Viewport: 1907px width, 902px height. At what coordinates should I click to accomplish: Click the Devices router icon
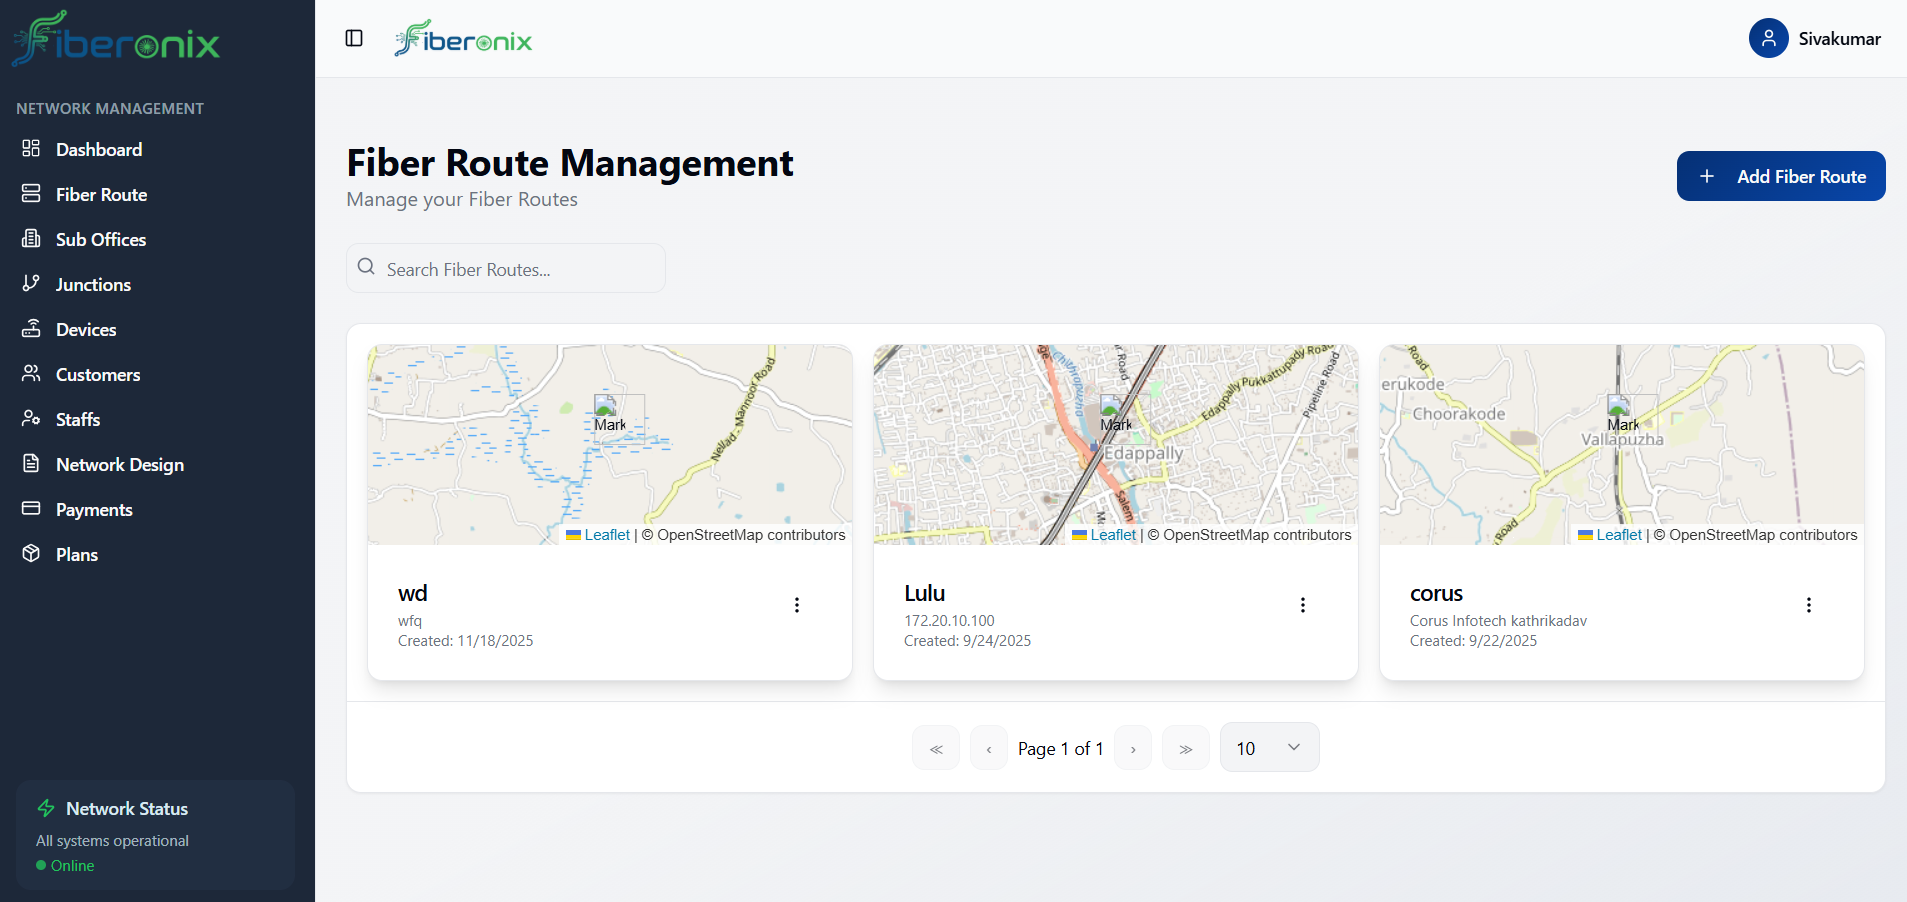pos(31,329)
